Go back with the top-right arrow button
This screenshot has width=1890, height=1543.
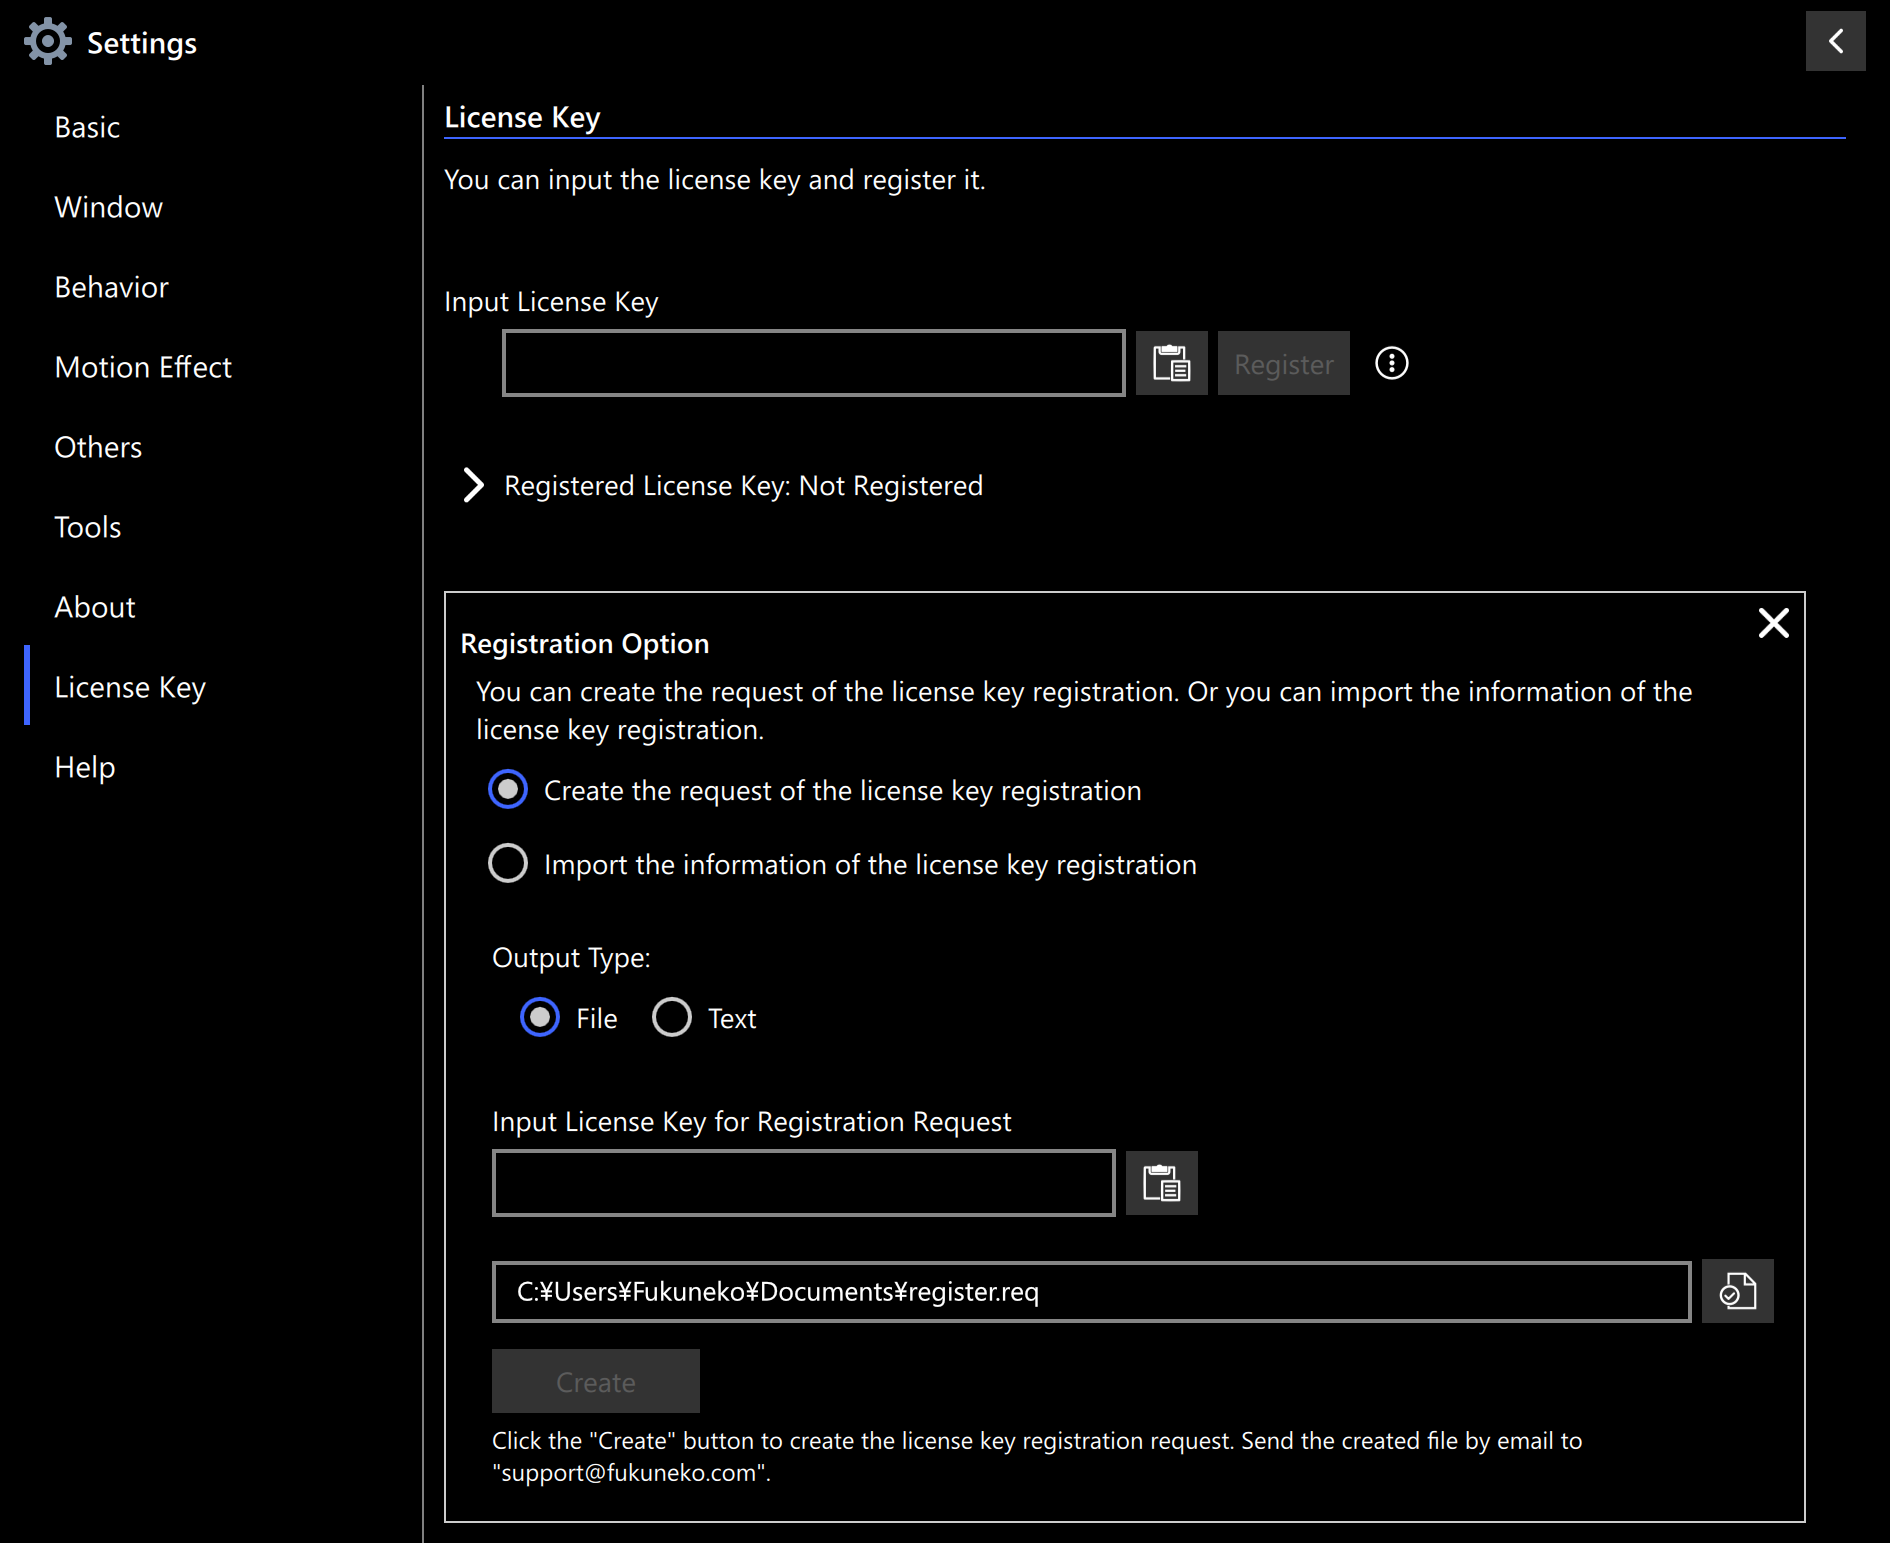pos(1835,41)
